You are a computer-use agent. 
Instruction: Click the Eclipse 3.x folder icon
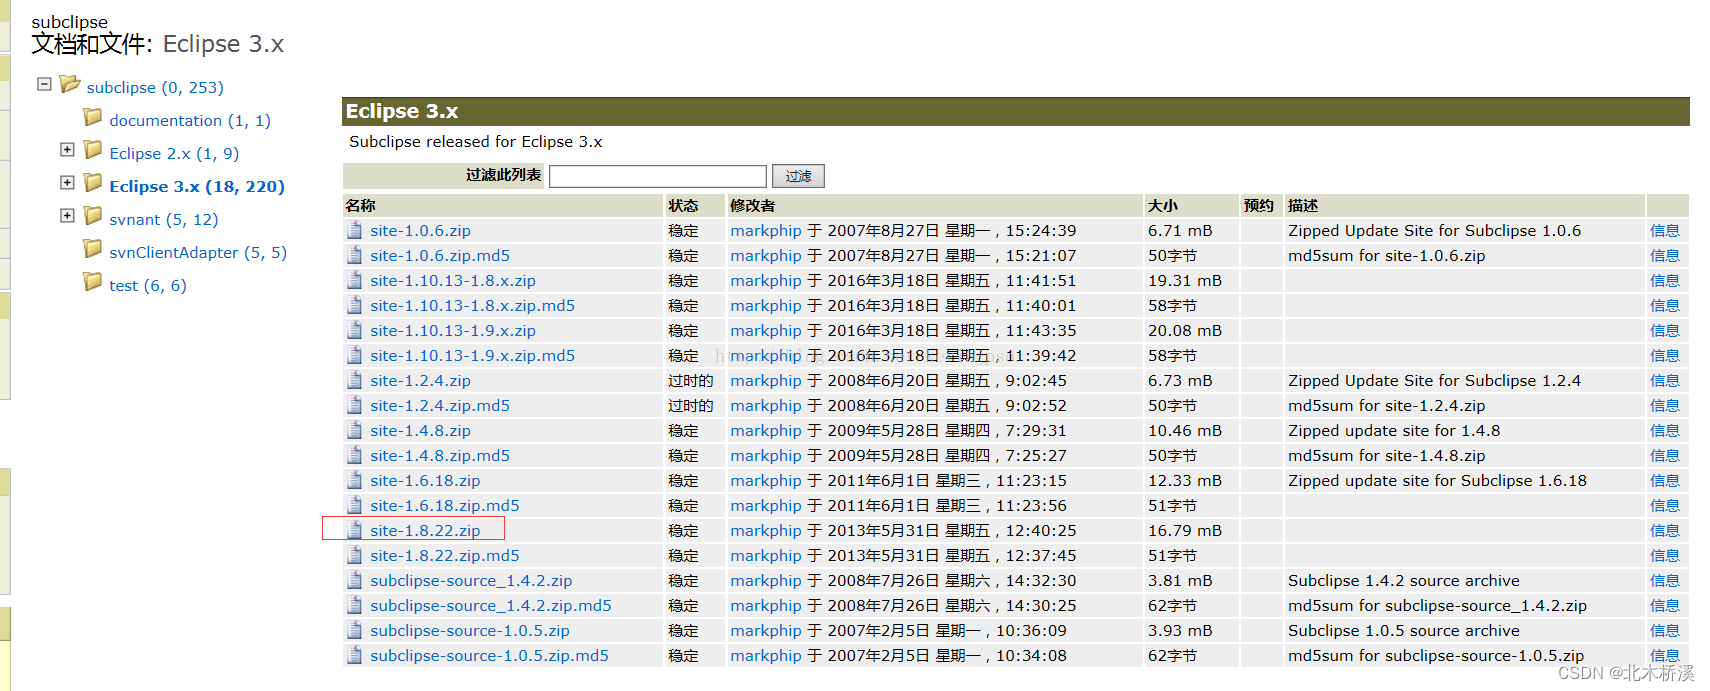93,183
